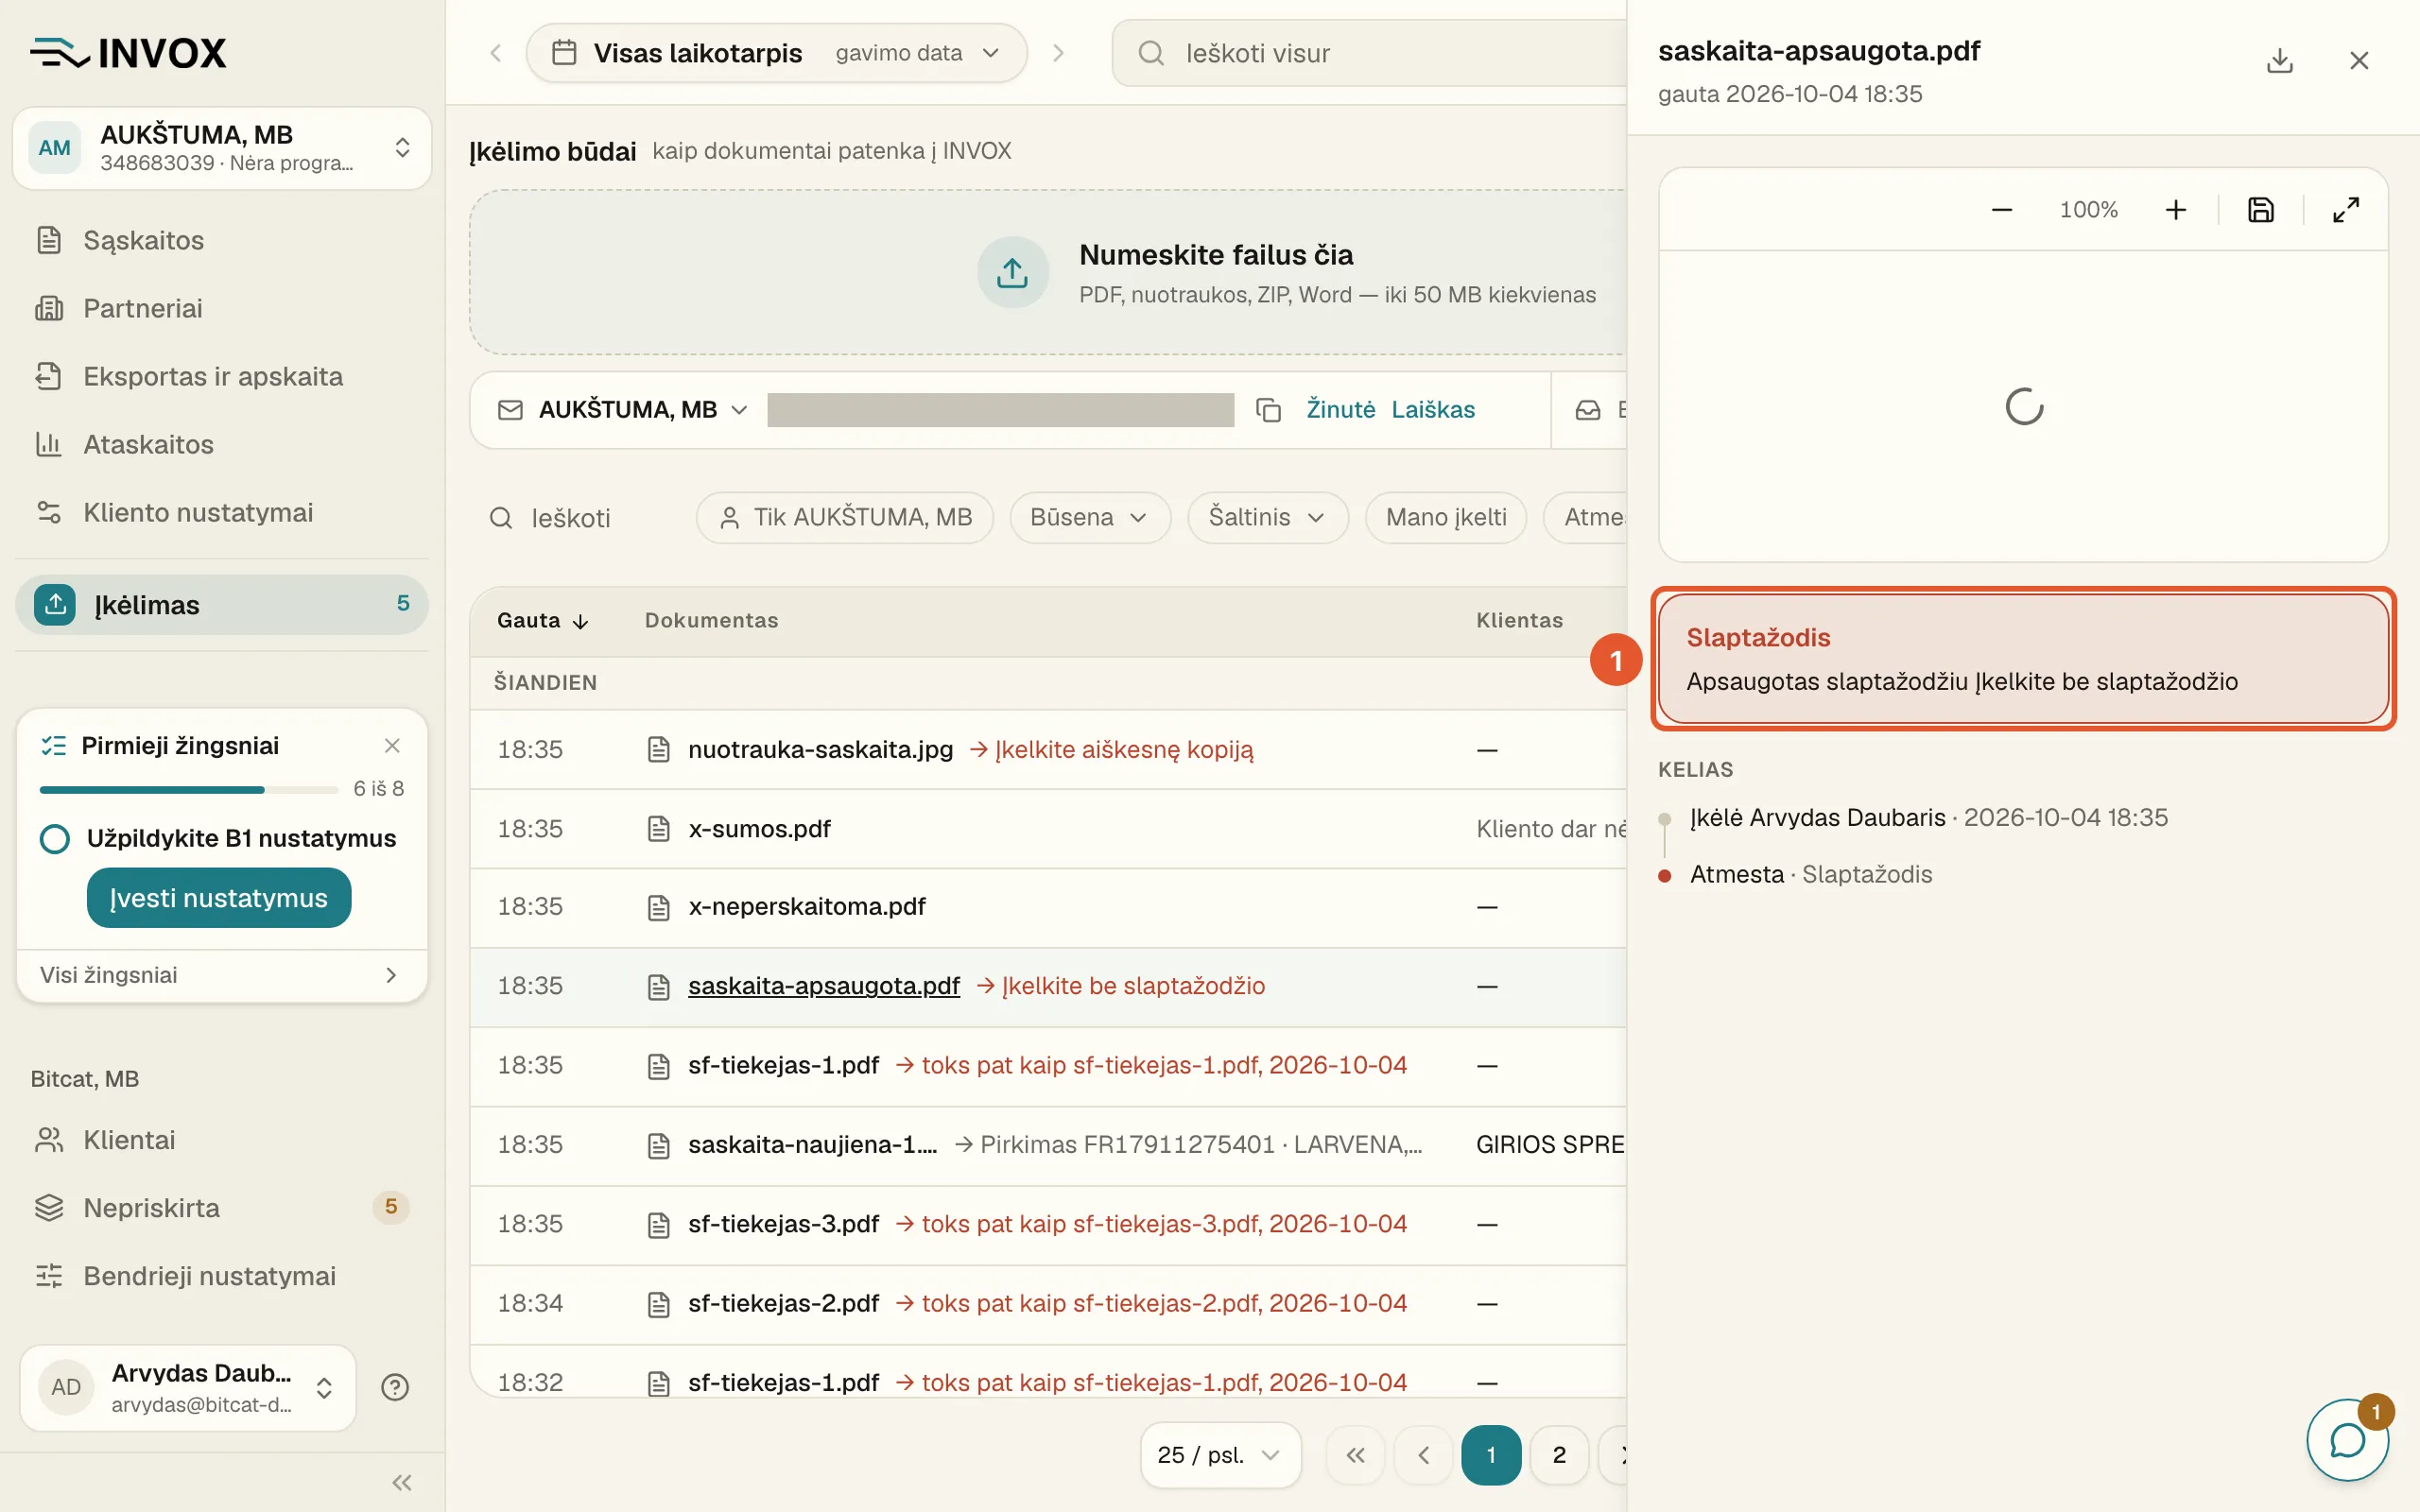
Task: Open Partneriai in the sidebar
Action: [221, 308]
